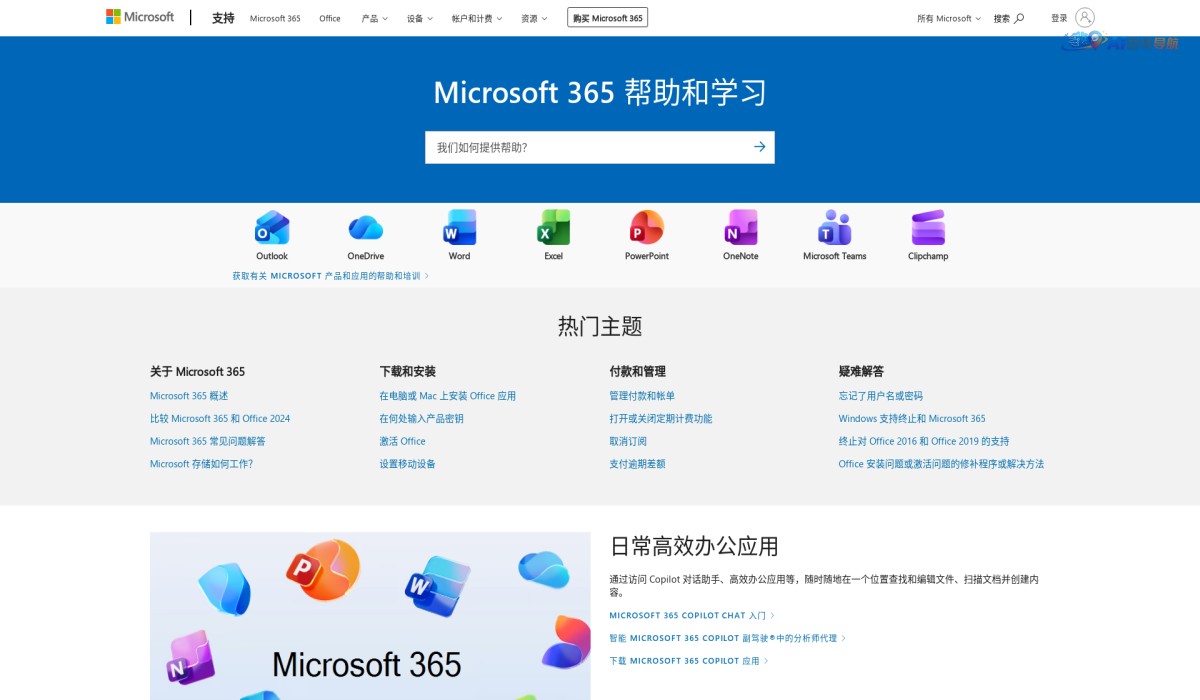
Task: Select the OneNote icon
Action: click(x=739, y=227)
